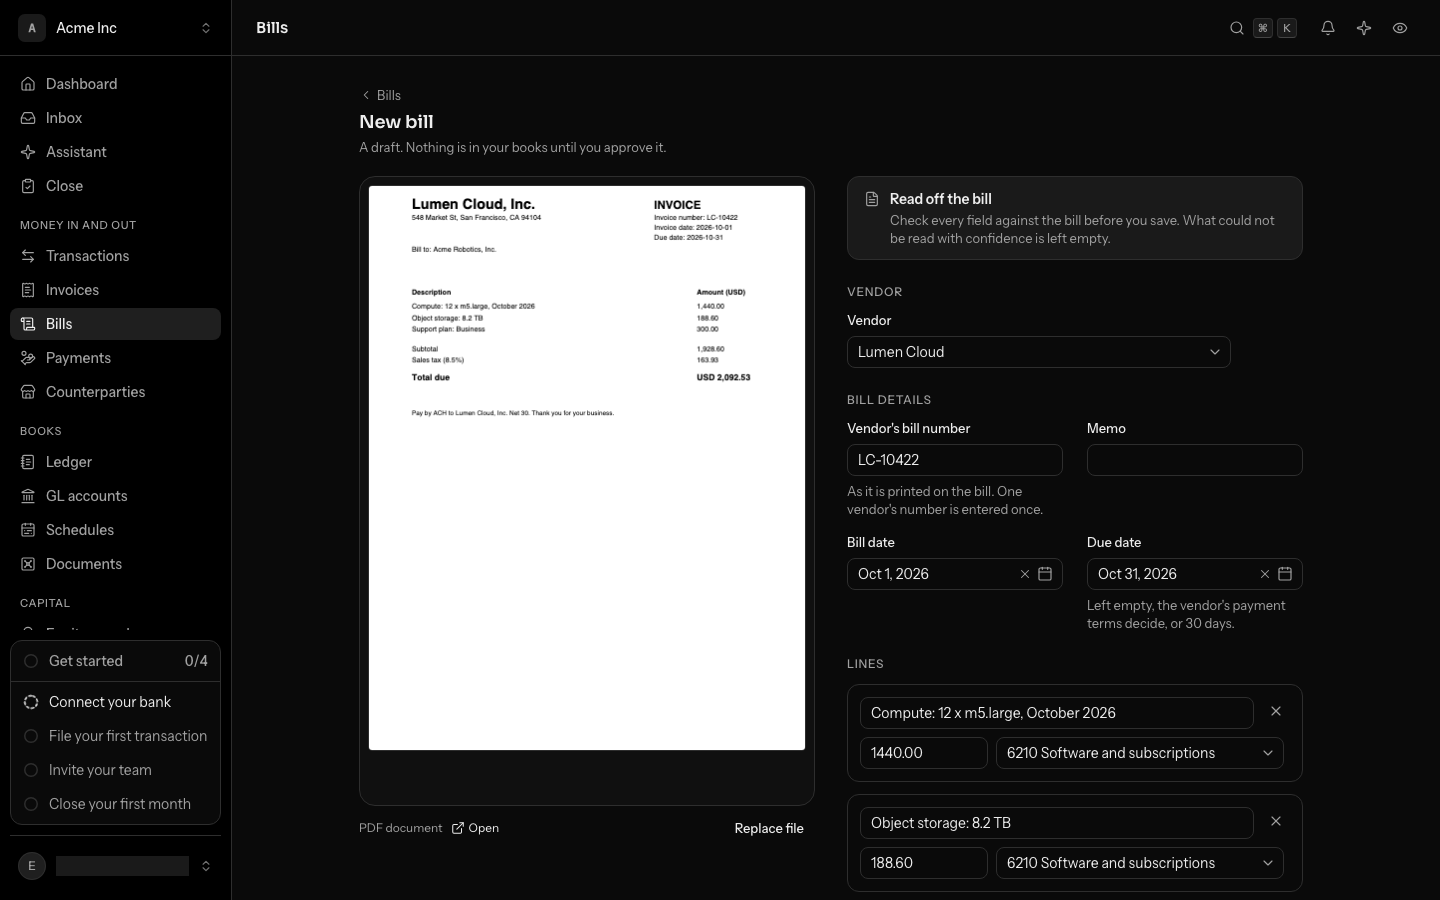
Task: Toggle the Get started checklist circle
Action: click(31, 661)
